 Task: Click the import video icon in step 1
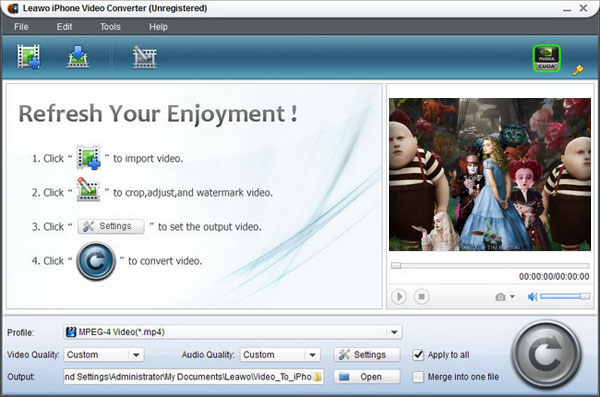pos(88,157)
